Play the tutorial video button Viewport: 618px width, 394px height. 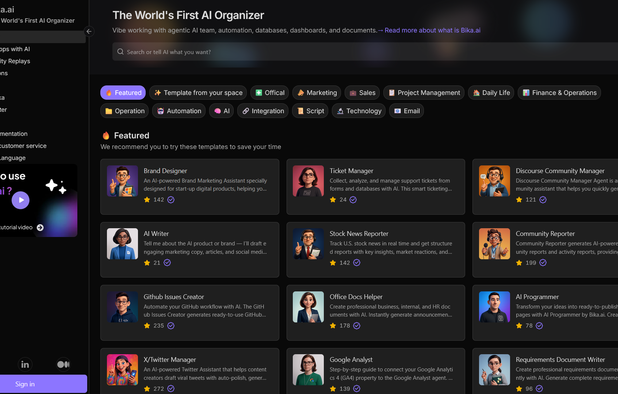20,200
